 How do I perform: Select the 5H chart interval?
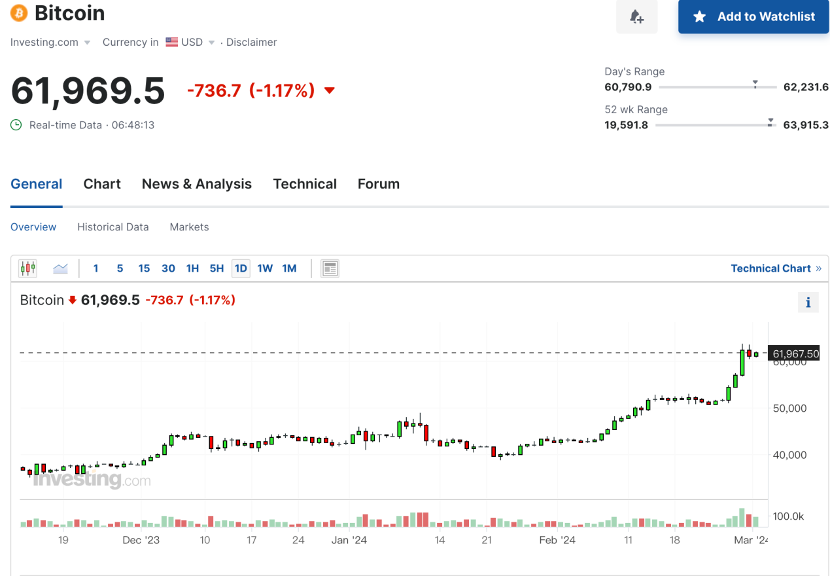pos(216,268)
